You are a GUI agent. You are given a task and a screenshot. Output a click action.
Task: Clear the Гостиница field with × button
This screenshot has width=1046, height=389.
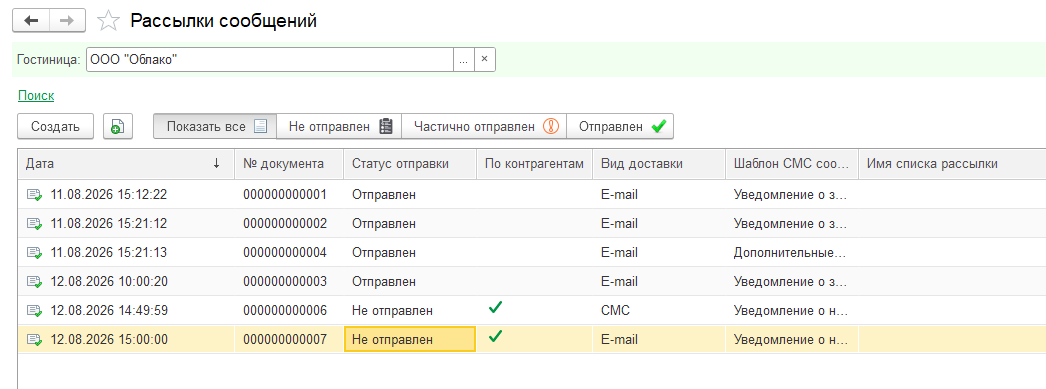click(x=484, y=59)
